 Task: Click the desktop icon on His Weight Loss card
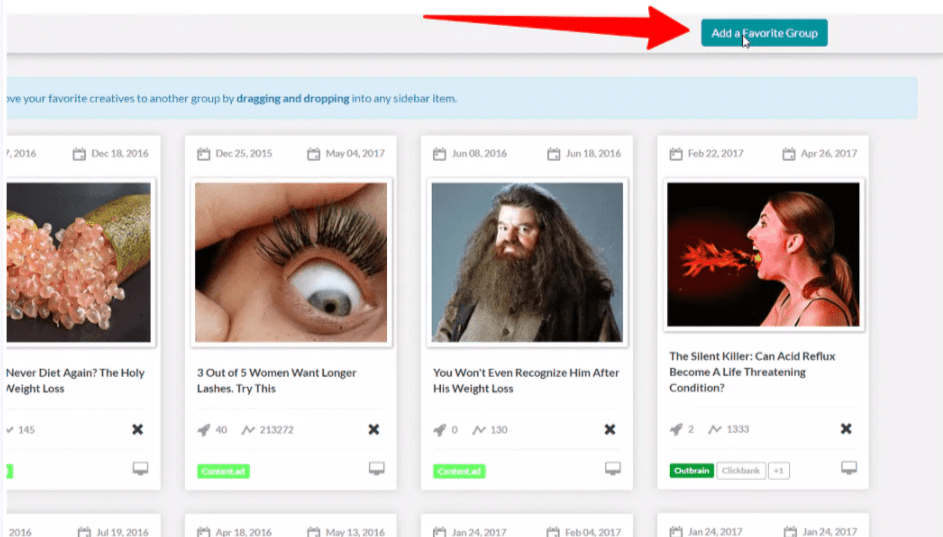point(613,468)
